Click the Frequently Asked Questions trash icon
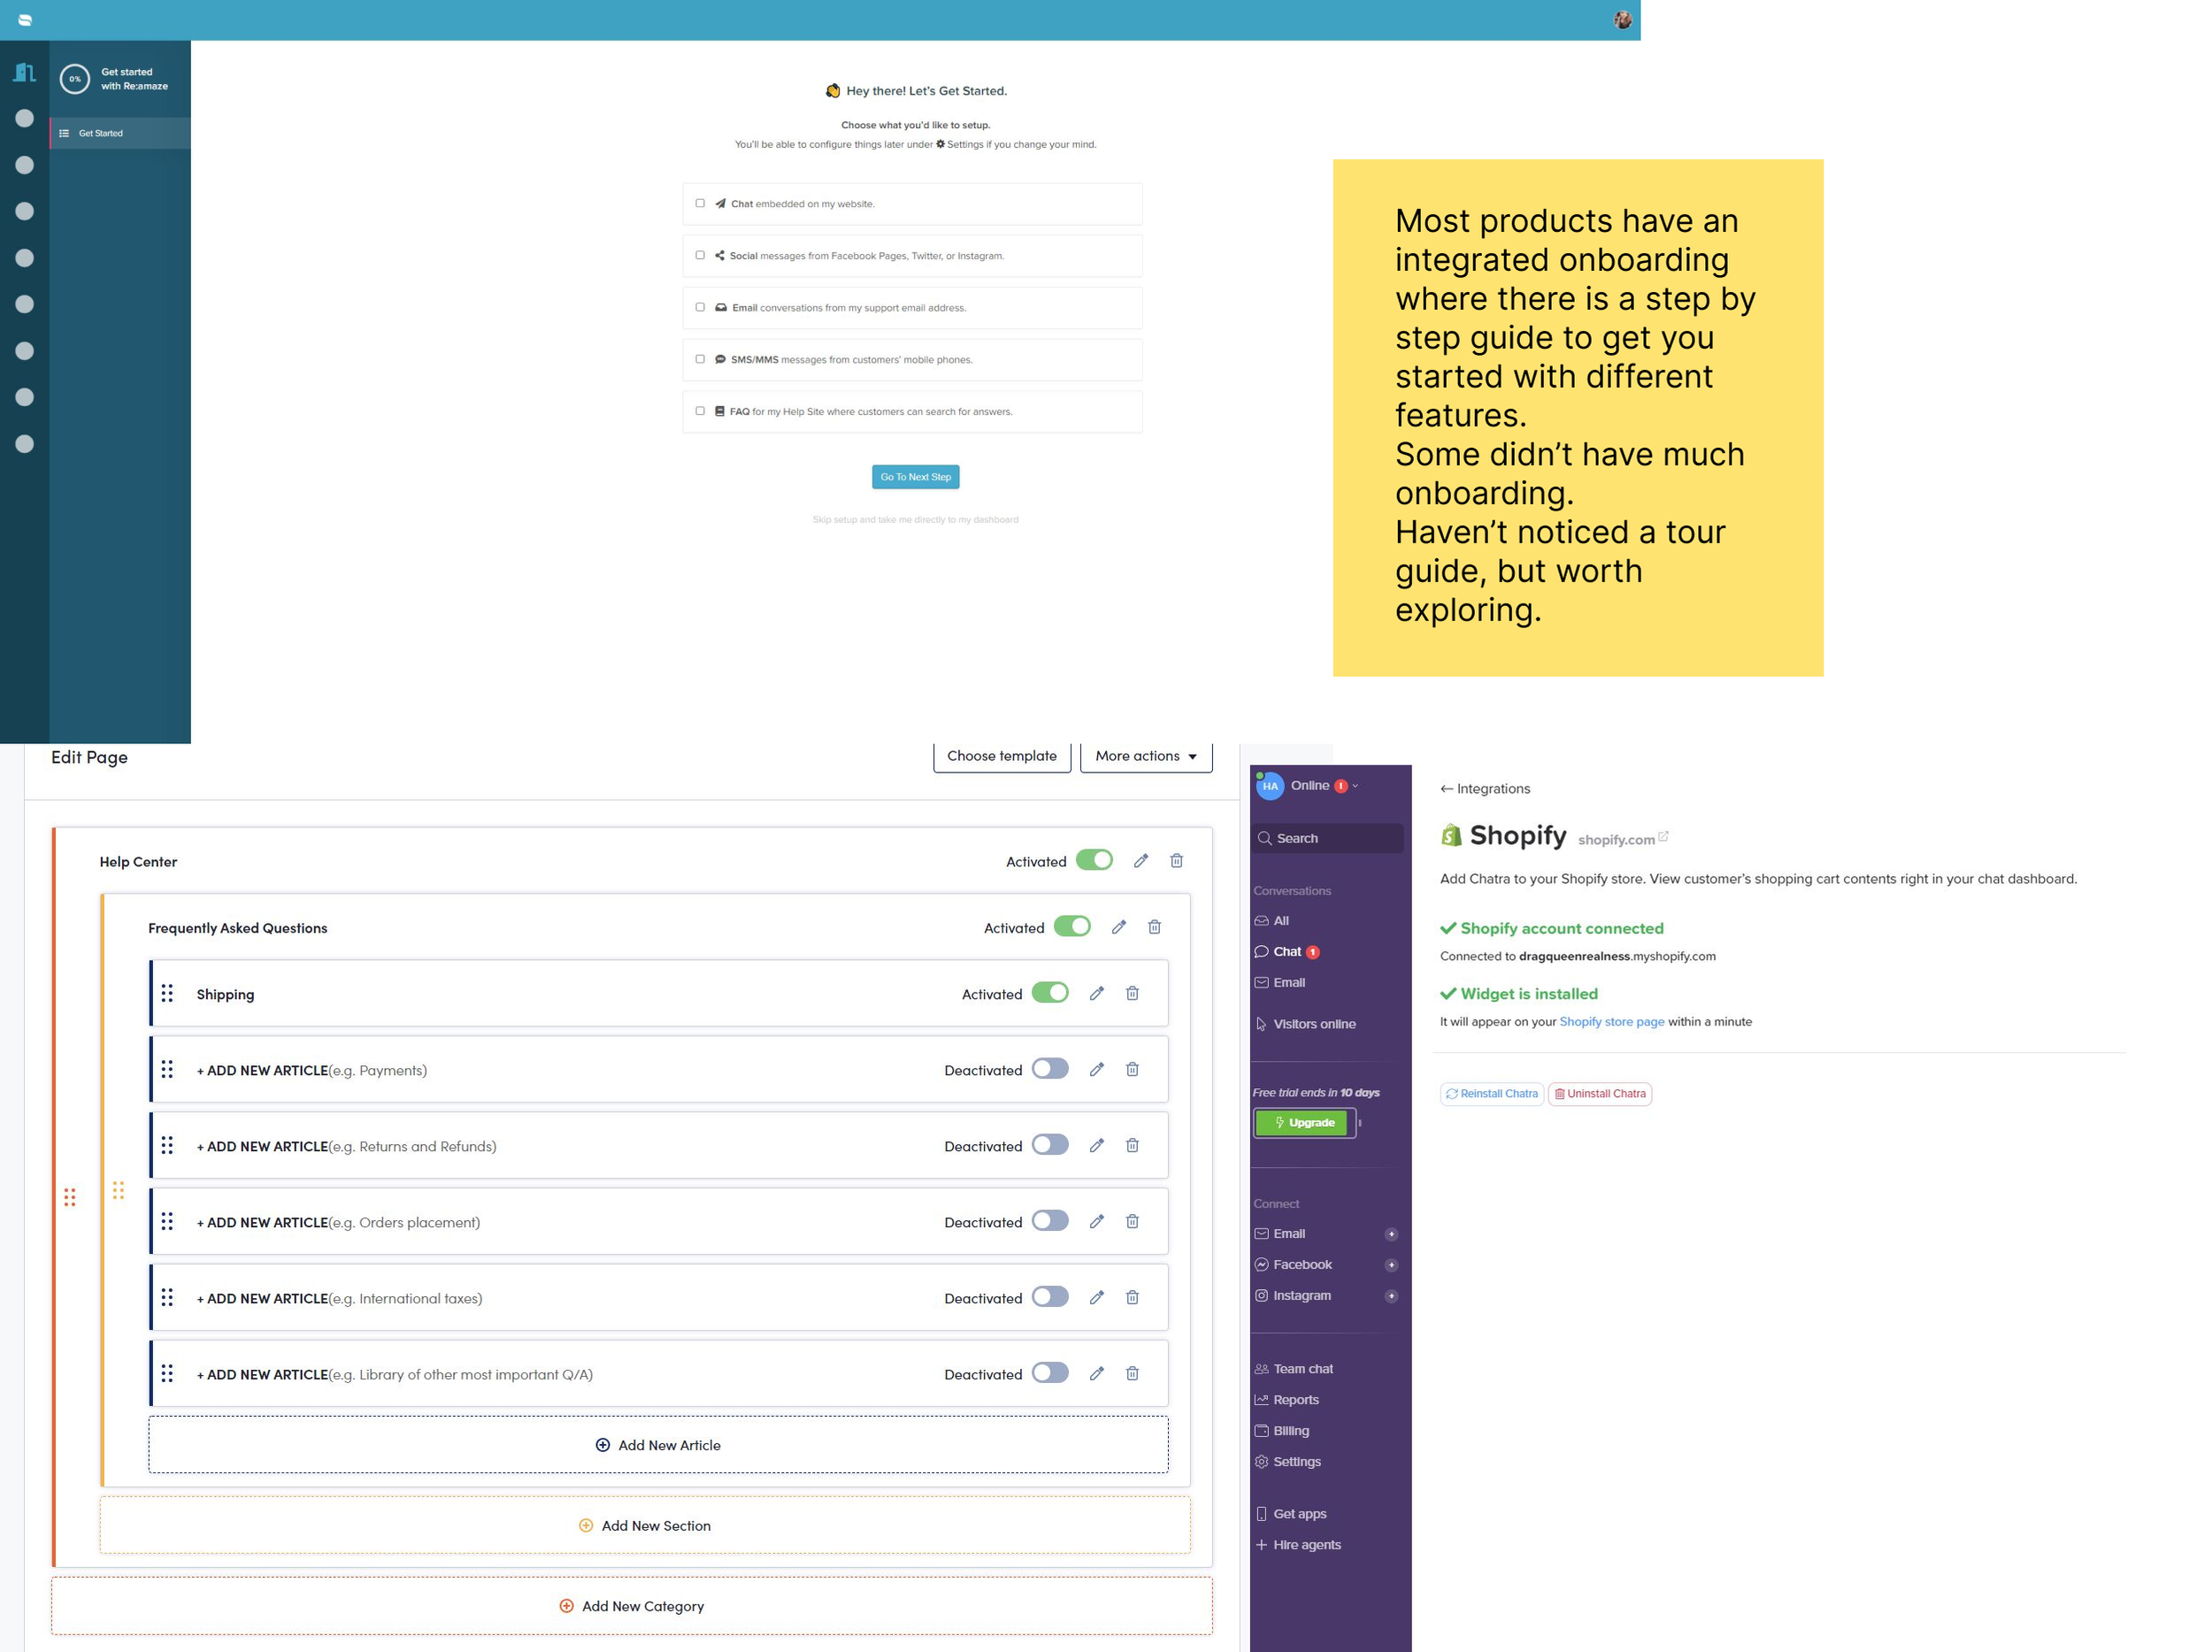Screen dimensions: 2212x1652 (x=1154, y=927)
